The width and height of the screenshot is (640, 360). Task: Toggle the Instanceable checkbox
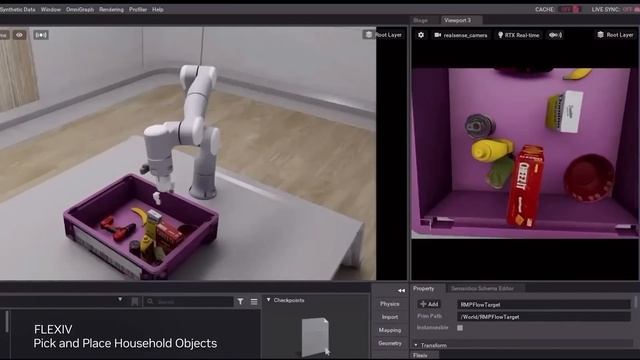click(460, 328)
